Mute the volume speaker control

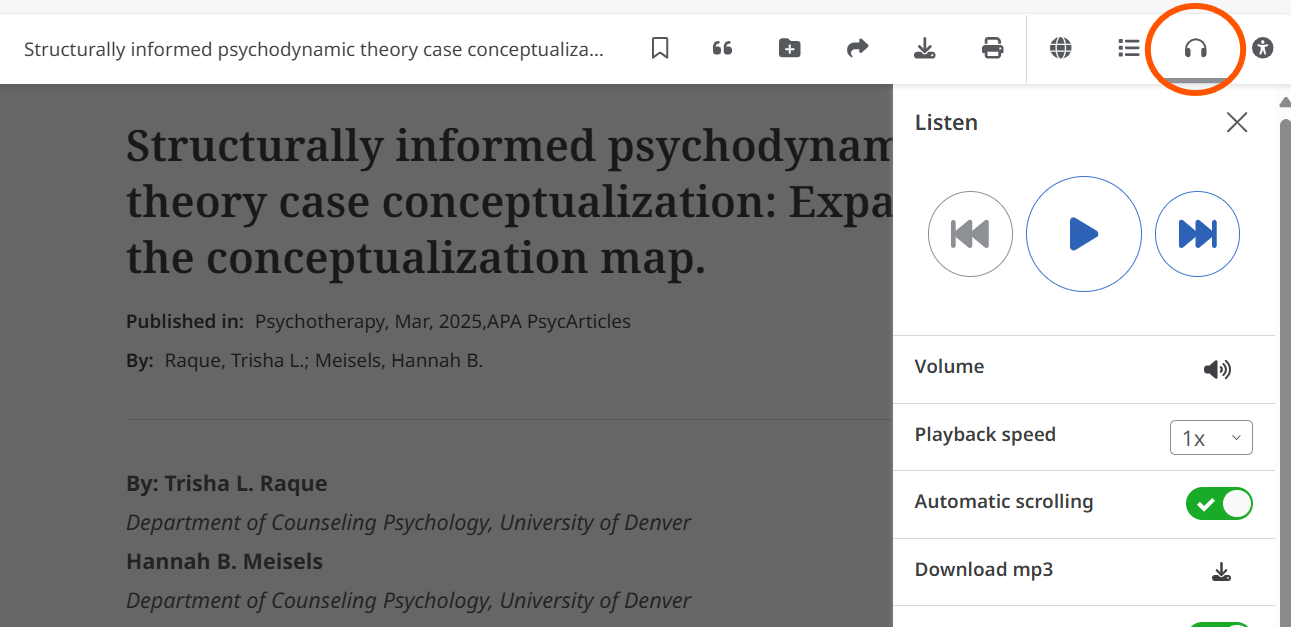click(1217, 369)
